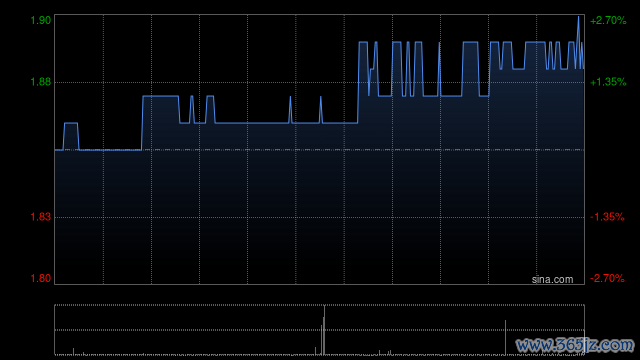
Task: Click the dotted previous-close baseline
Action: point(320,150)
